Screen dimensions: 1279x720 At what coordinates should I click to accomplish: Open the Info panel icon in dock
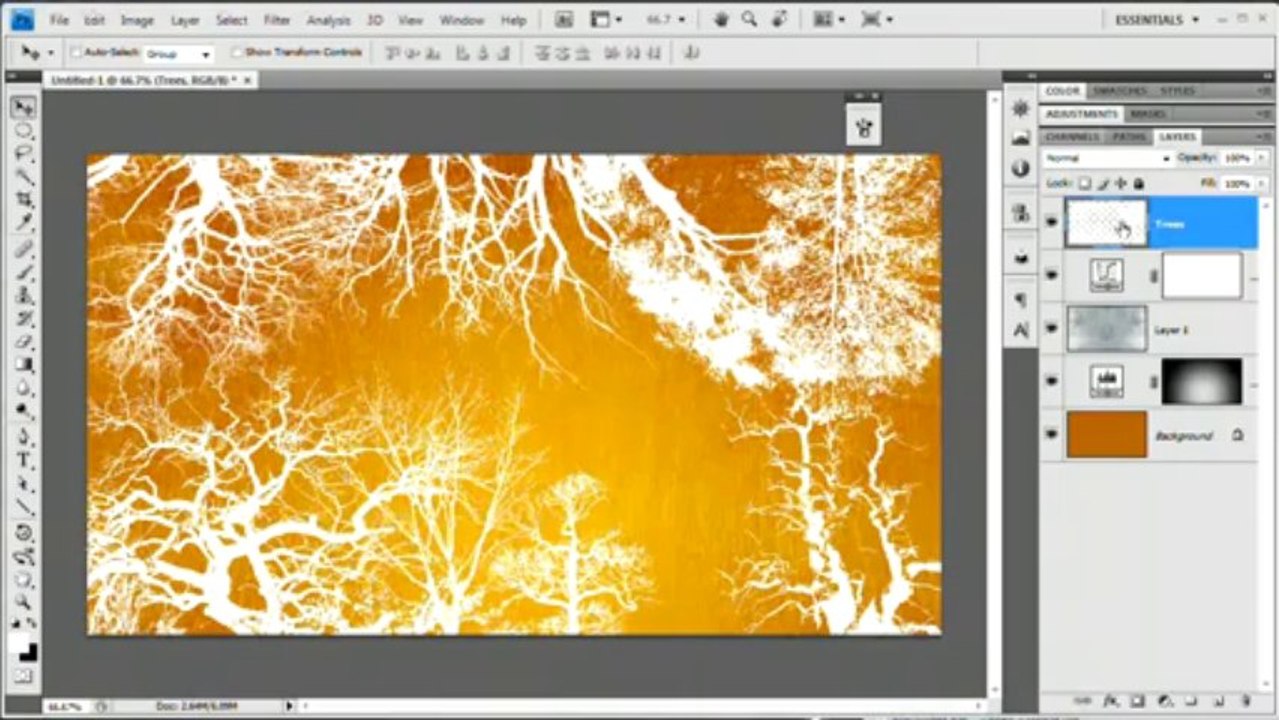pos(1020,168)
